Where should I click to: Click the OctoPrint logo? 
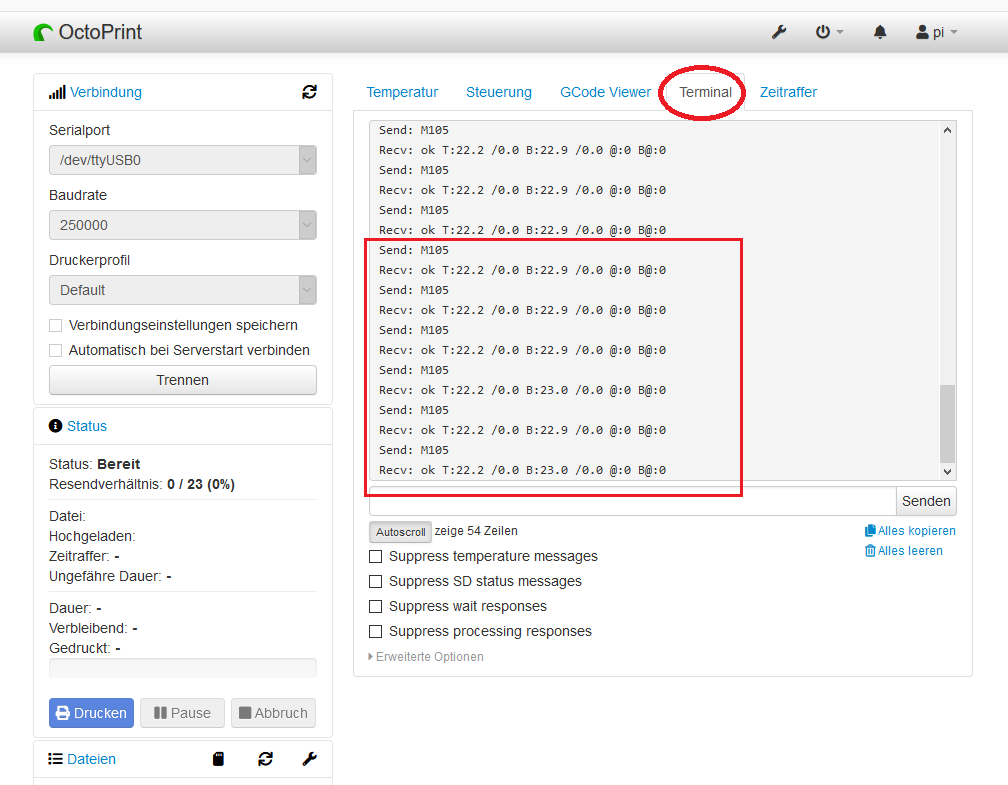coord(87,32)
